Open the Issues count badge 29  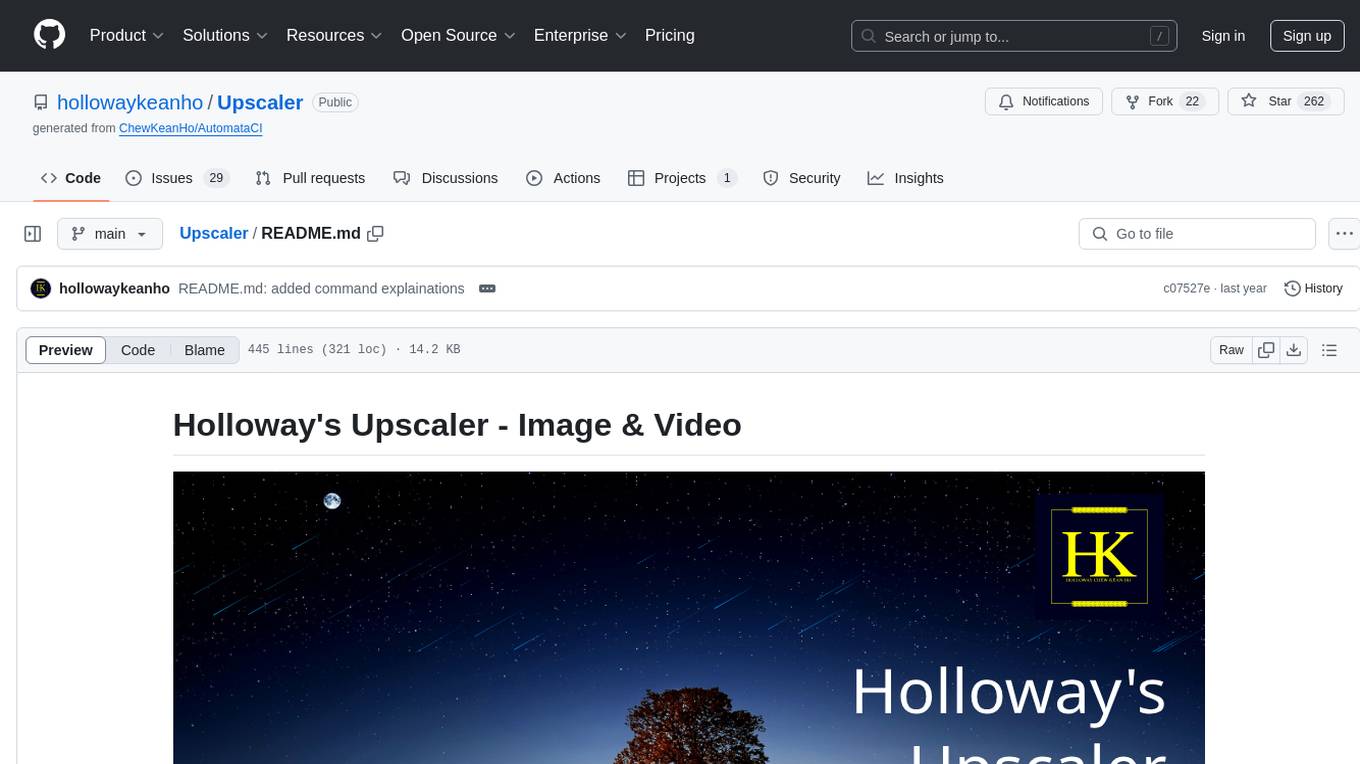[x=216, y=178]
